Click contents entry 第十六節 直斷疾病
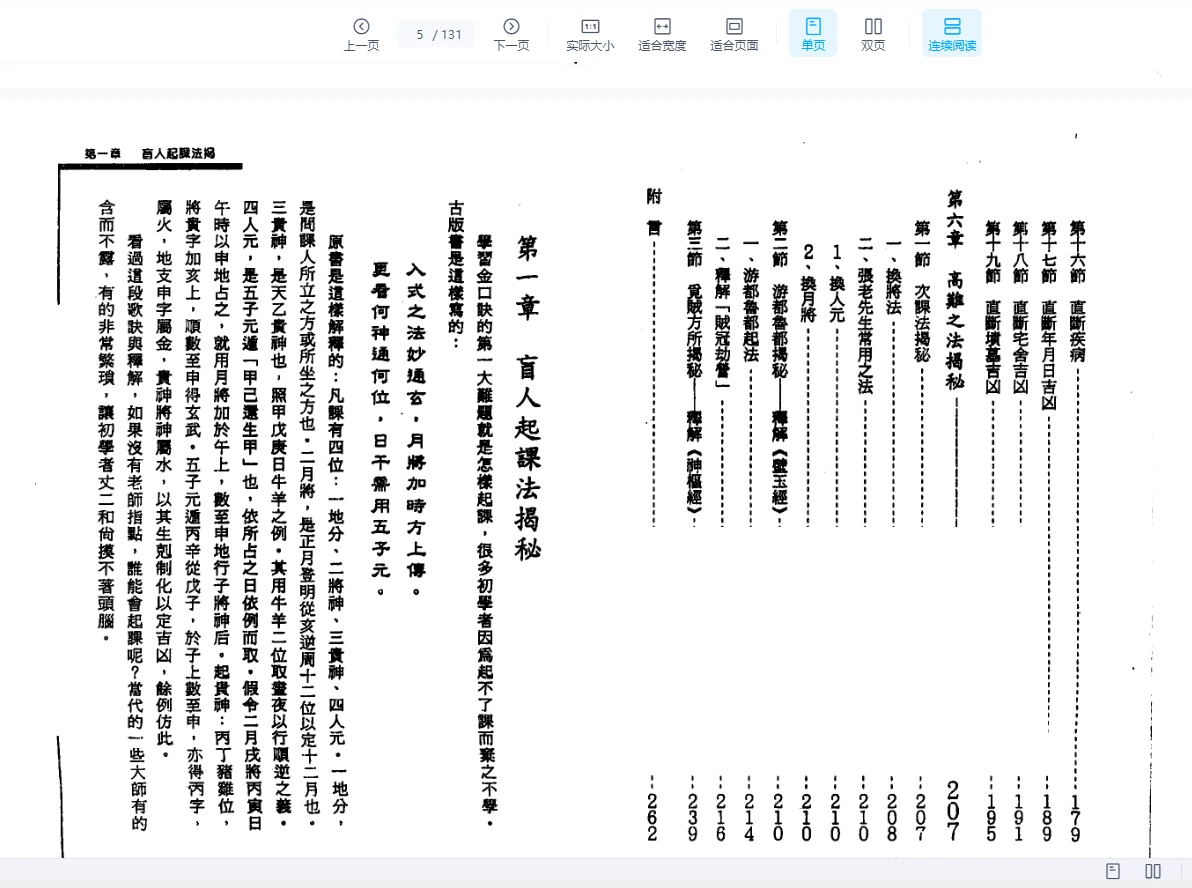Screen dimensions: 1192x888 (x=1077, y=292)
